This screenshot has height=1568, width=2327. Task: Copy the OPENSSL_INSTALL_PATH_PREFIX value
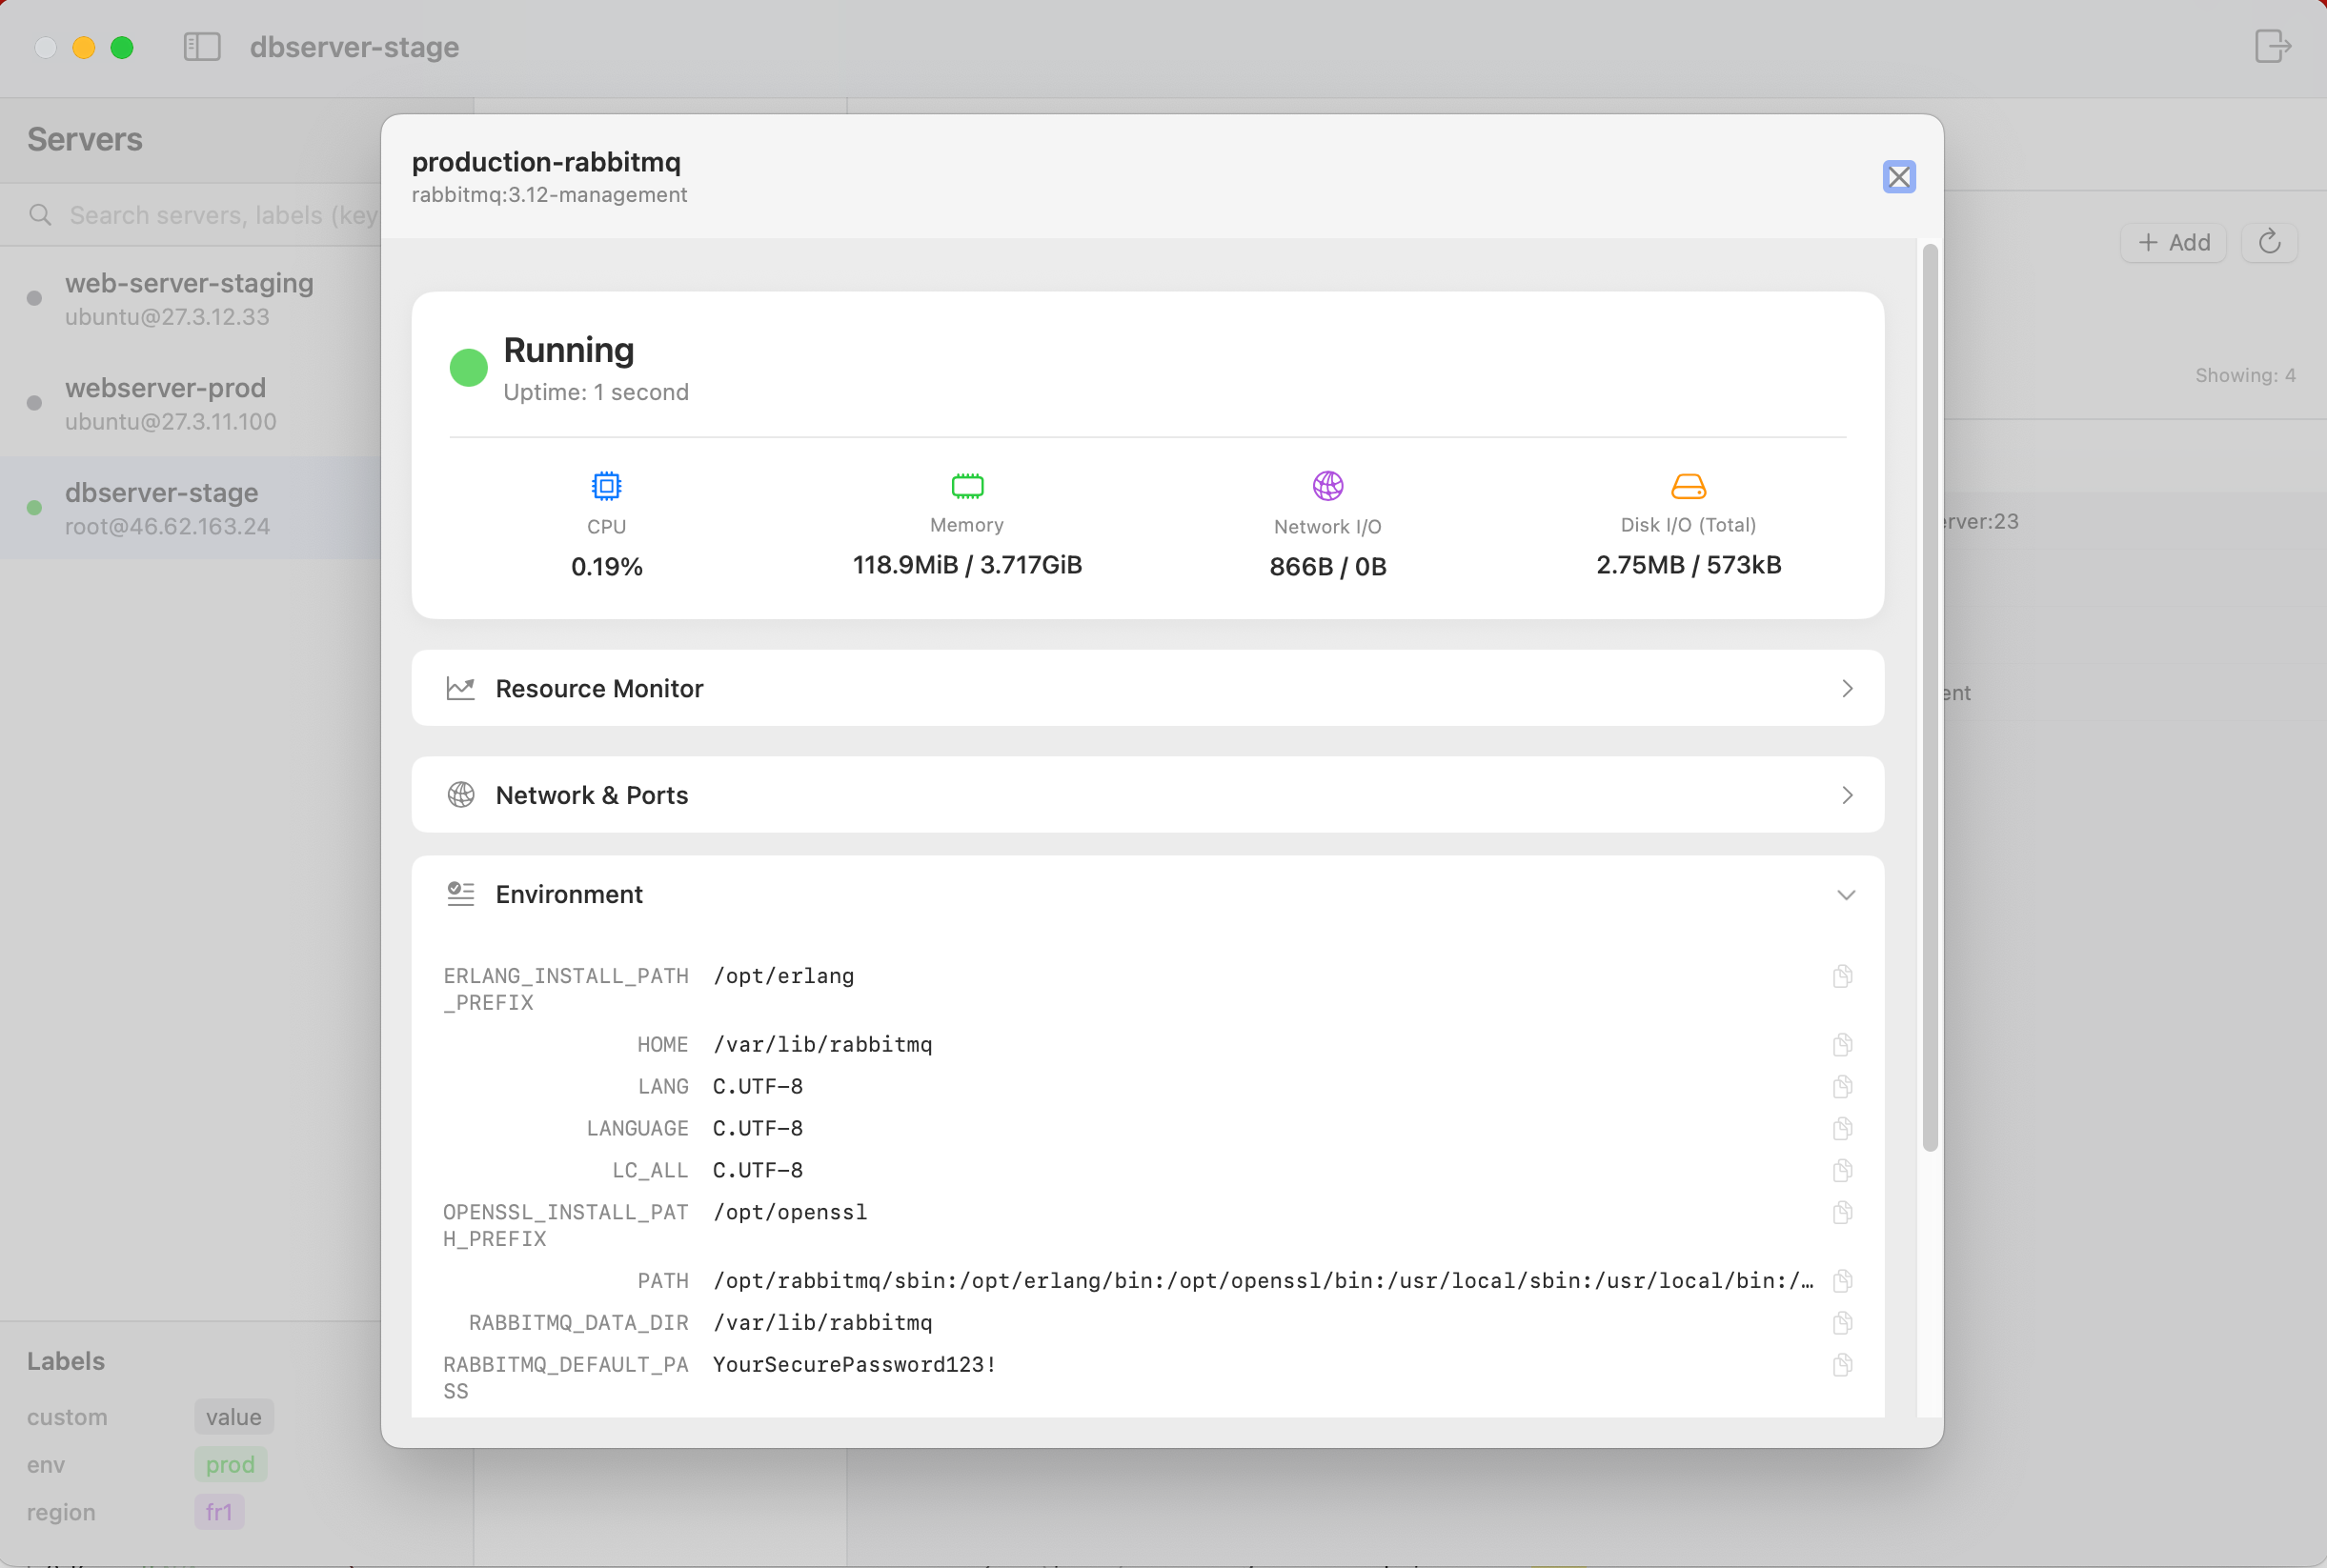pos(1842,1213)
